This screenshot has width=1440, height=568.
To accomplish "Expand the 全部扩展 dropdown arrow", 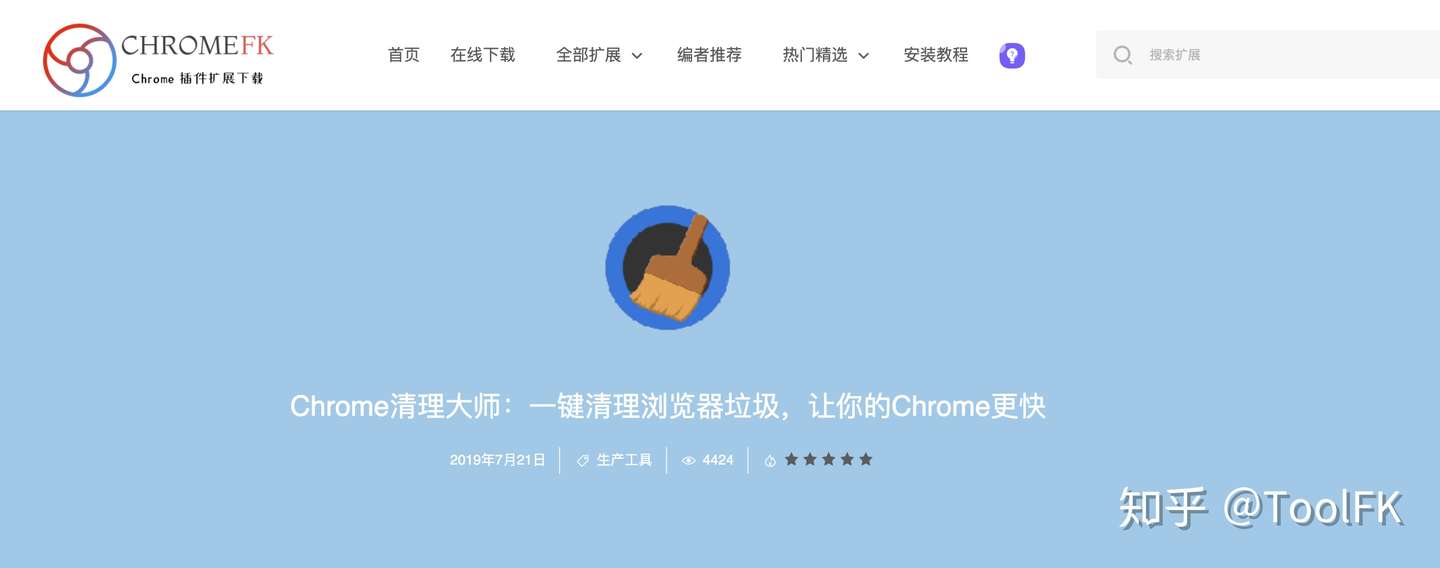I will point(637,56).
